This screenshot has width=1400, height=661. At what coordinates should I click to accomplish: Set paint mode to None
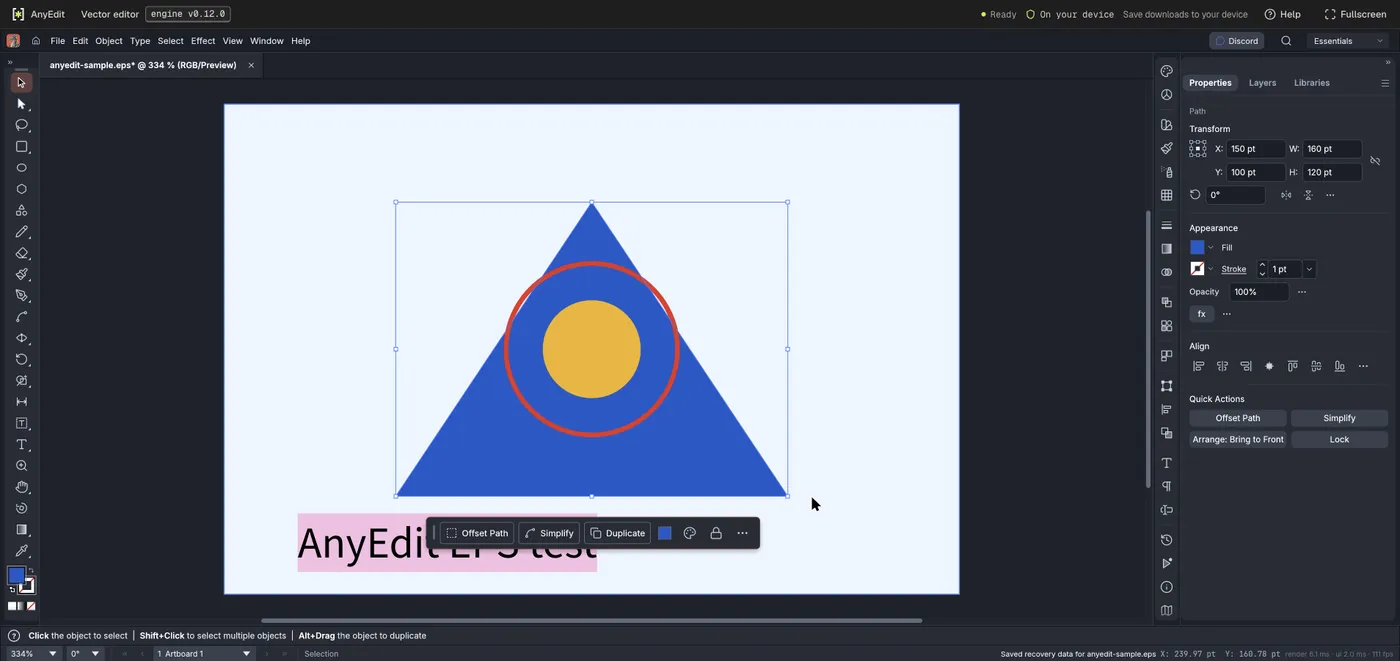[x=31, y=606]
